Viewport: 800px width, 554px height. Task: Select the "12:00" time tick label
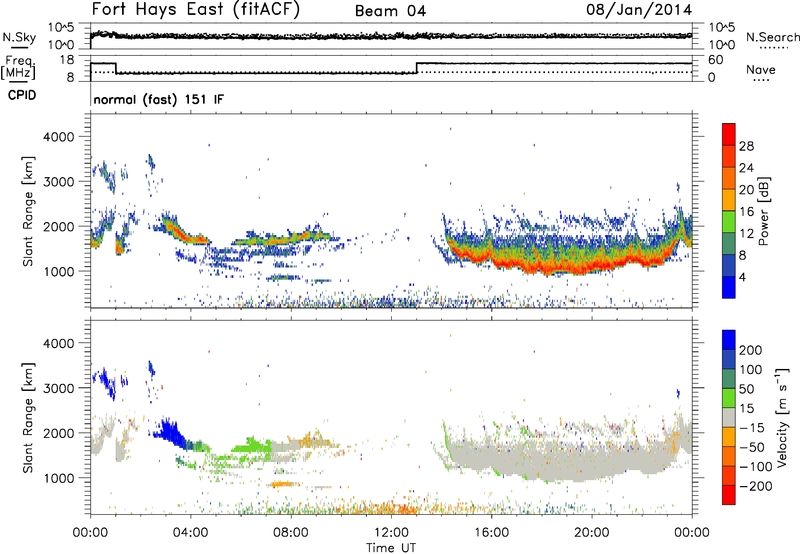[391, 533]
